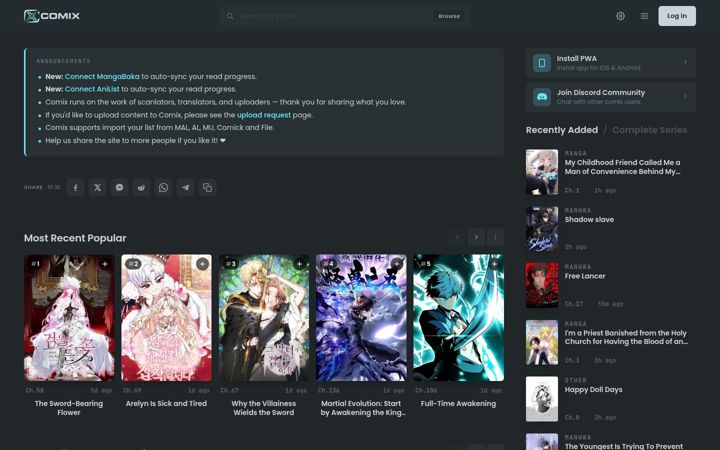This screenshot has height=450, width=720.
Task: Share via the Messenger icon
Action: point(119,187)
